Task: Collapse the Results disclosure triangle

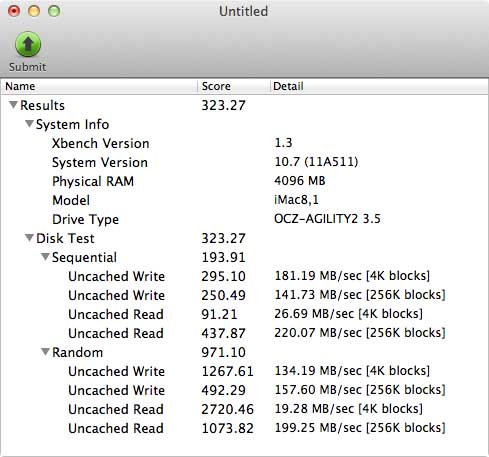Action: pos(13,105)
